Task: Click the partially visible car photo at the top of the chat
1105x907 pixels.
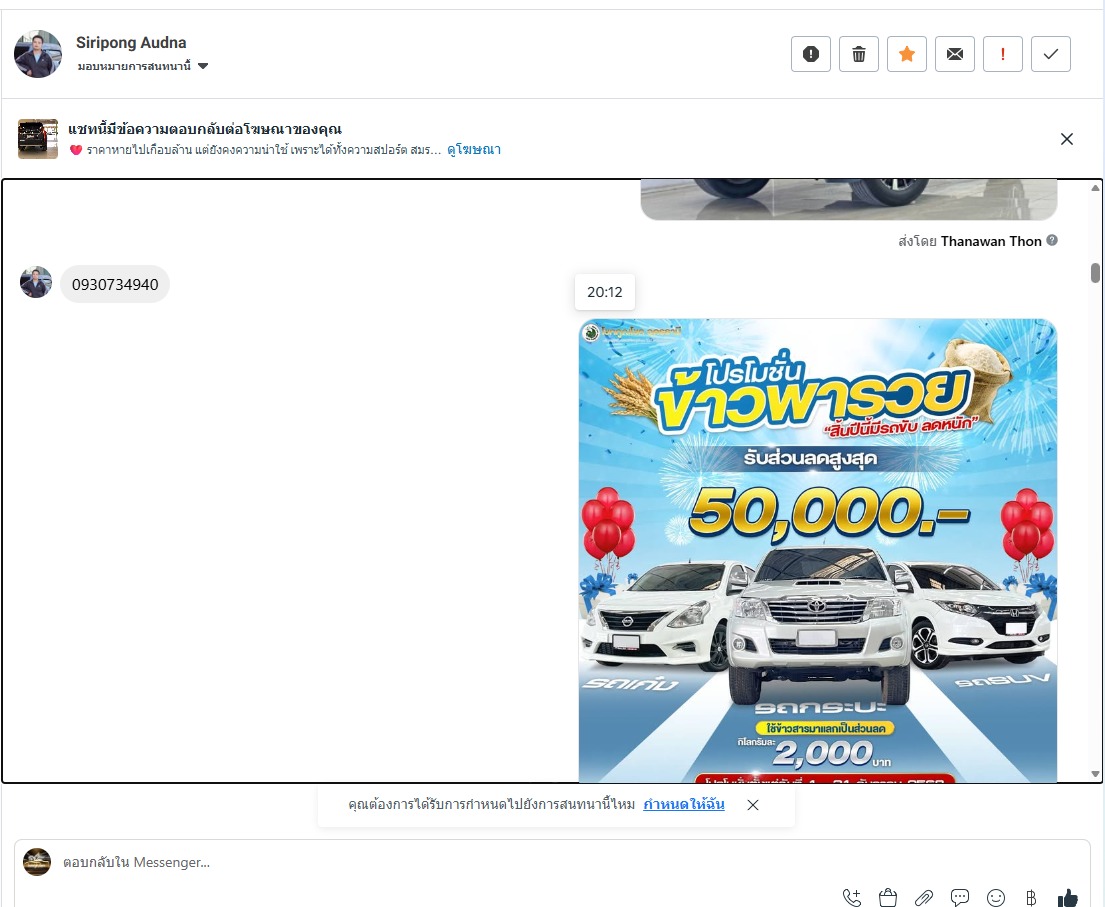Action: tap(848, 199)
